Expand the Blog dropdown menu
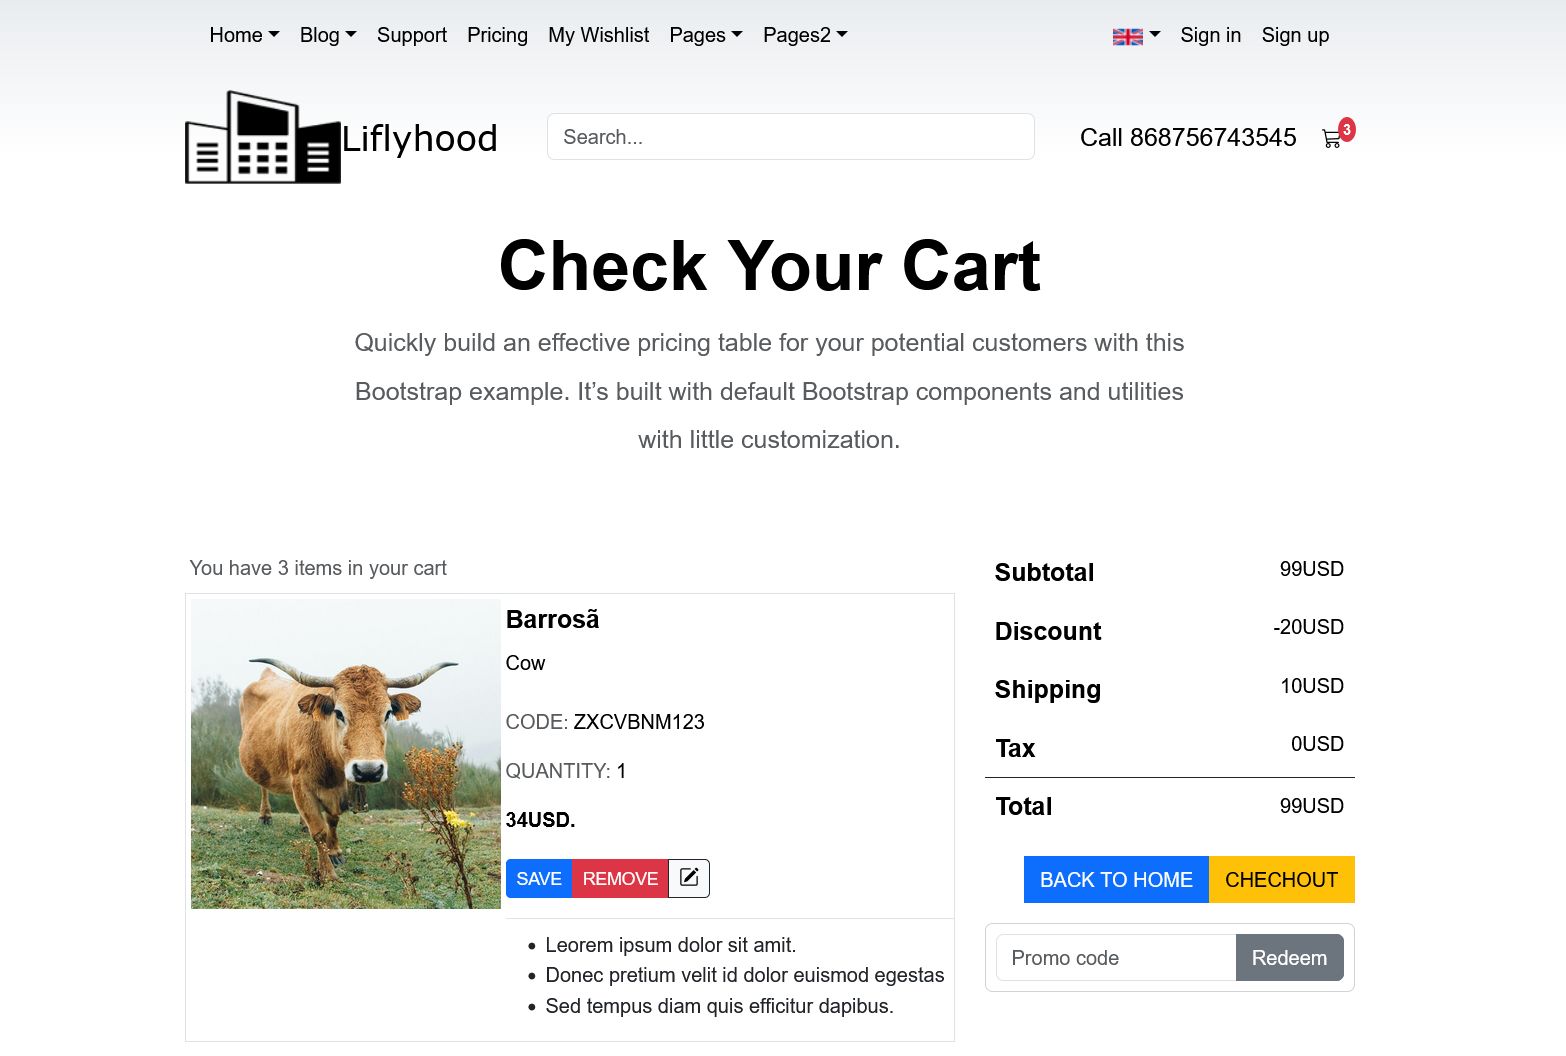Viewport: 1566px width, 1056px height. click(328, 35)
